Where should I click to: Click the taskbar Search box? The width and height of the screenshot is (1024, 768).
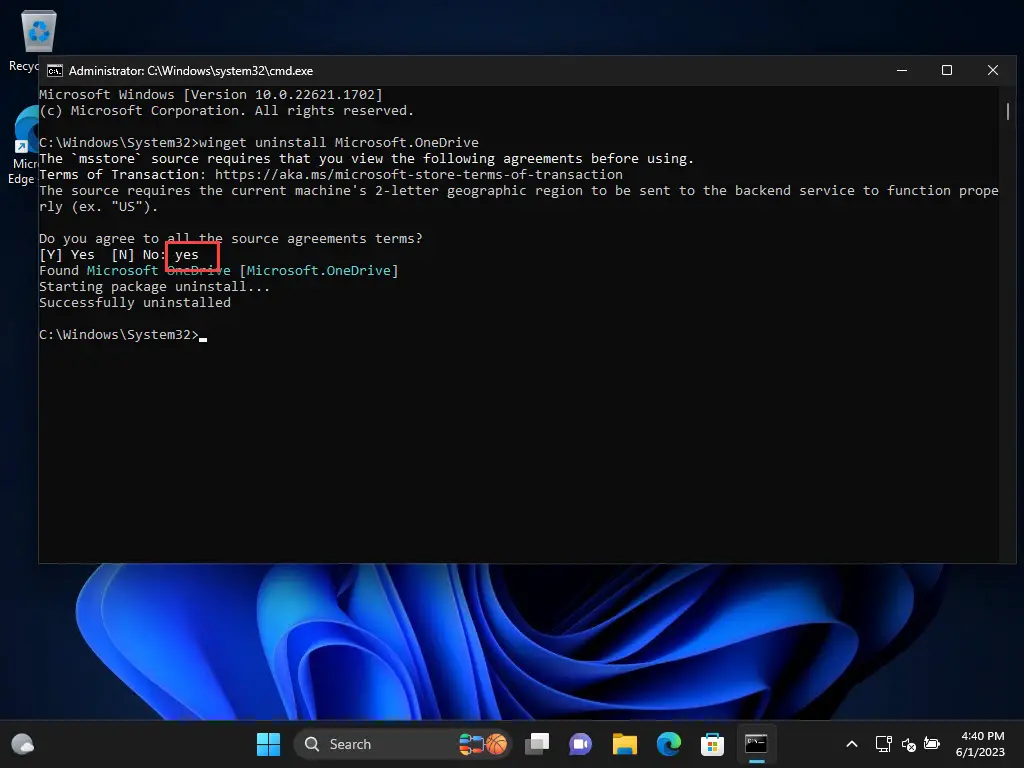[402, 744]
